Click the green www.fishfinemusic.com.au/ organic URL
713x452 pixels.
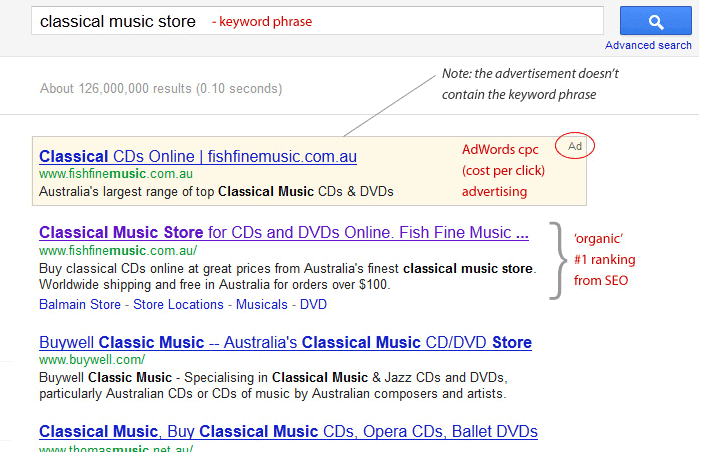[x=118, y=251]
